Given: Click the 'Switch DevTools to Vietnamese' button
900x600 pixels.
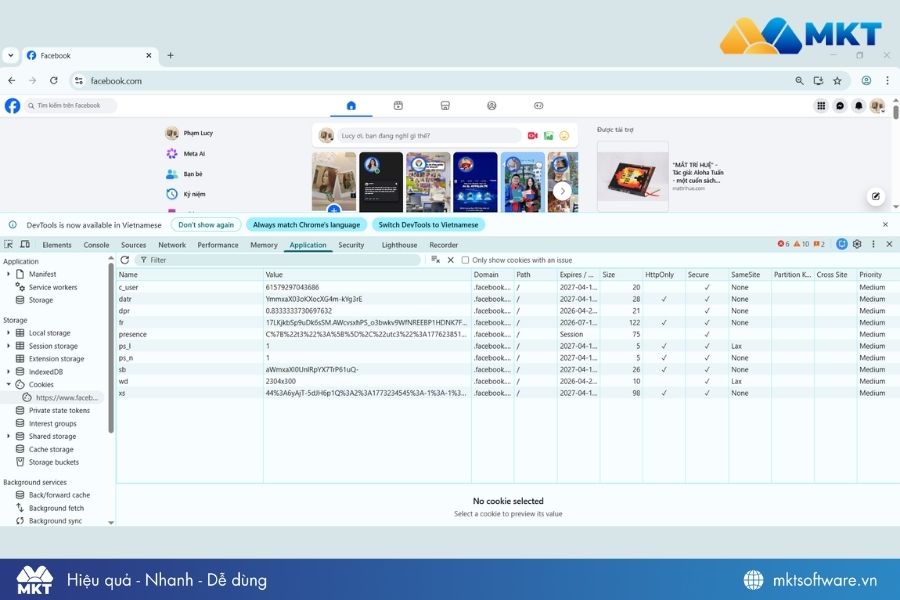Looking at the screenshot, I should pos(428,225).
